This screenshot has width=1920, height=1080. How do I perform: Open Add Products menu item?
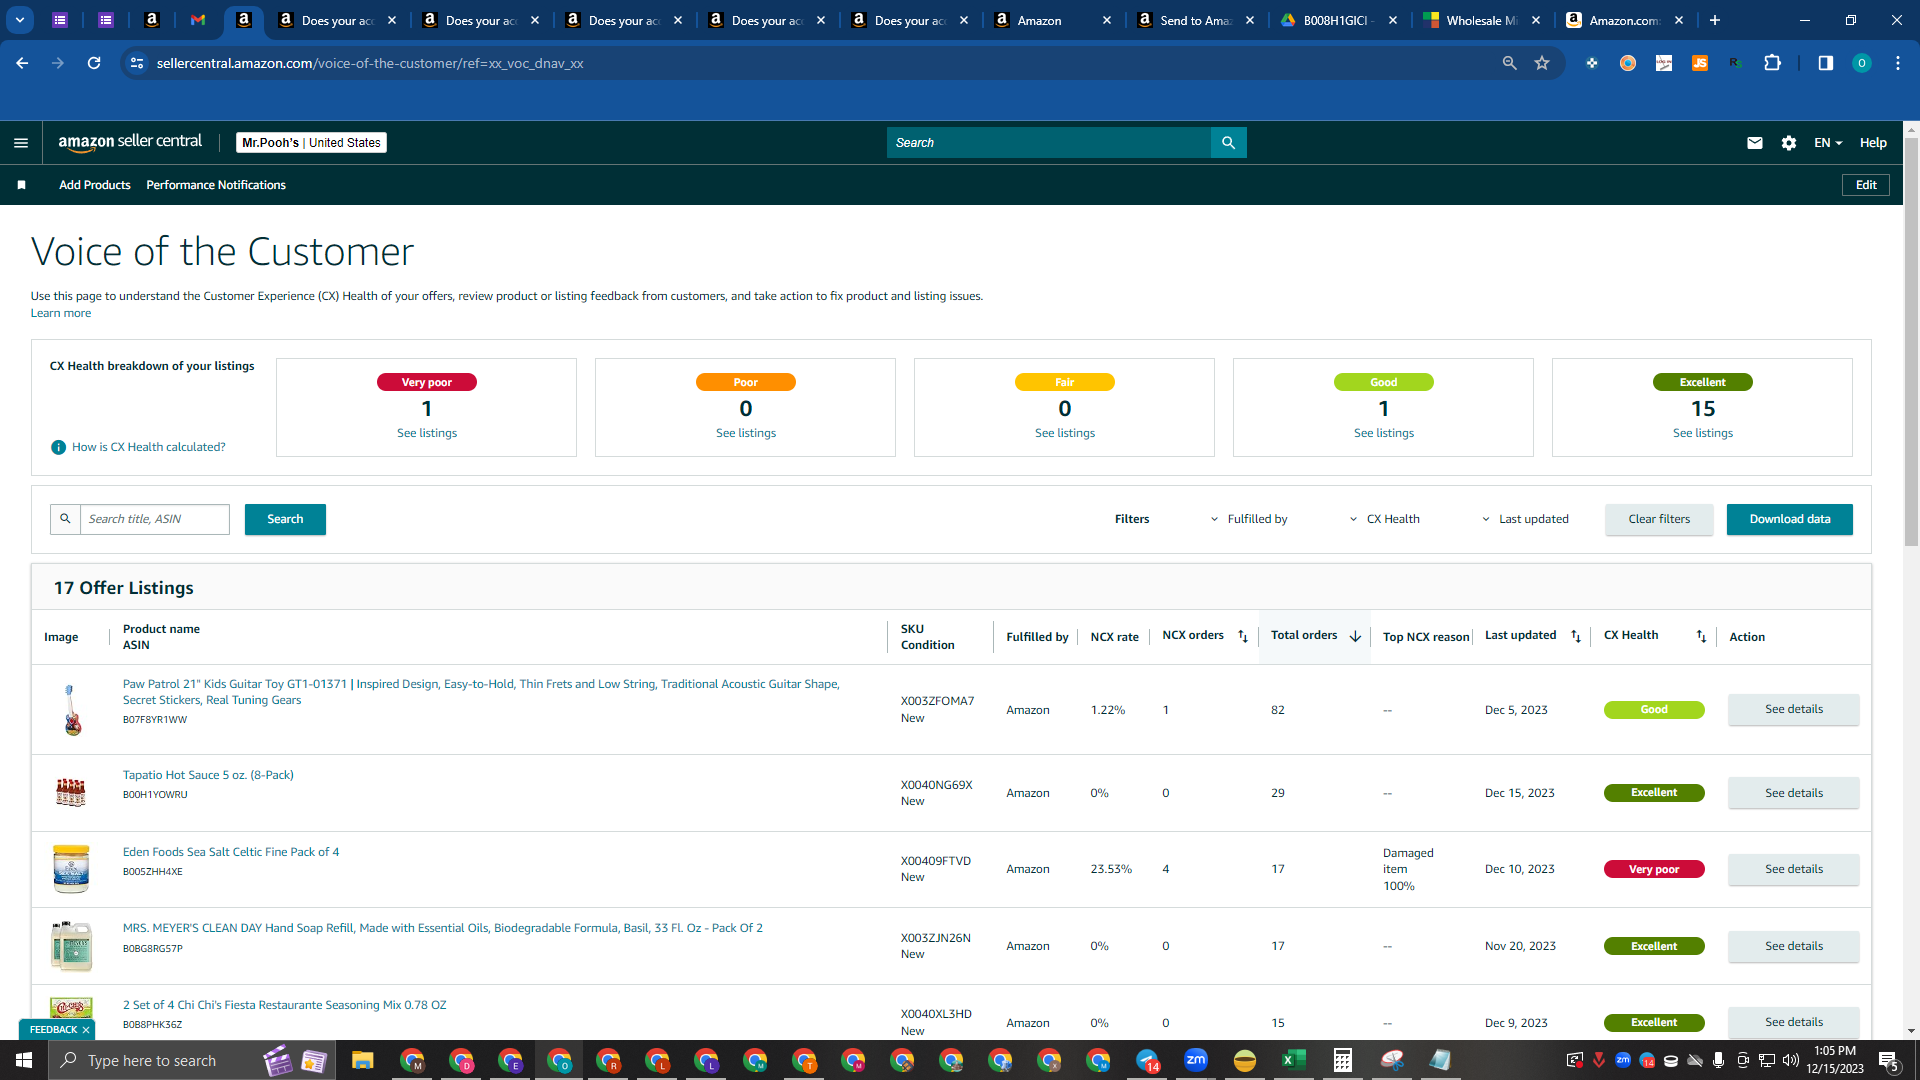pyautogui.click(x=94, y=185)
